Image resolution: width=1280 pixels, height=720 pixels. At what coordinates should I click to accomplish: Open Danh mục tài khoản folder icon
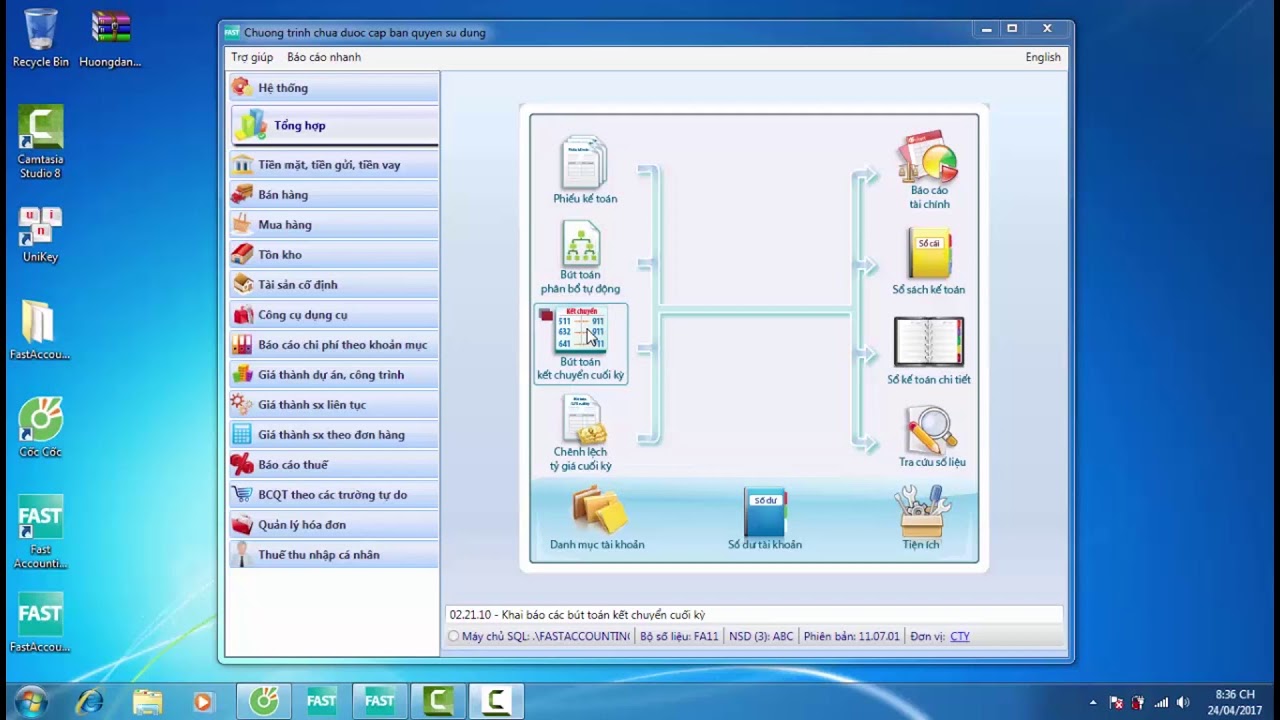coord(598,510)
